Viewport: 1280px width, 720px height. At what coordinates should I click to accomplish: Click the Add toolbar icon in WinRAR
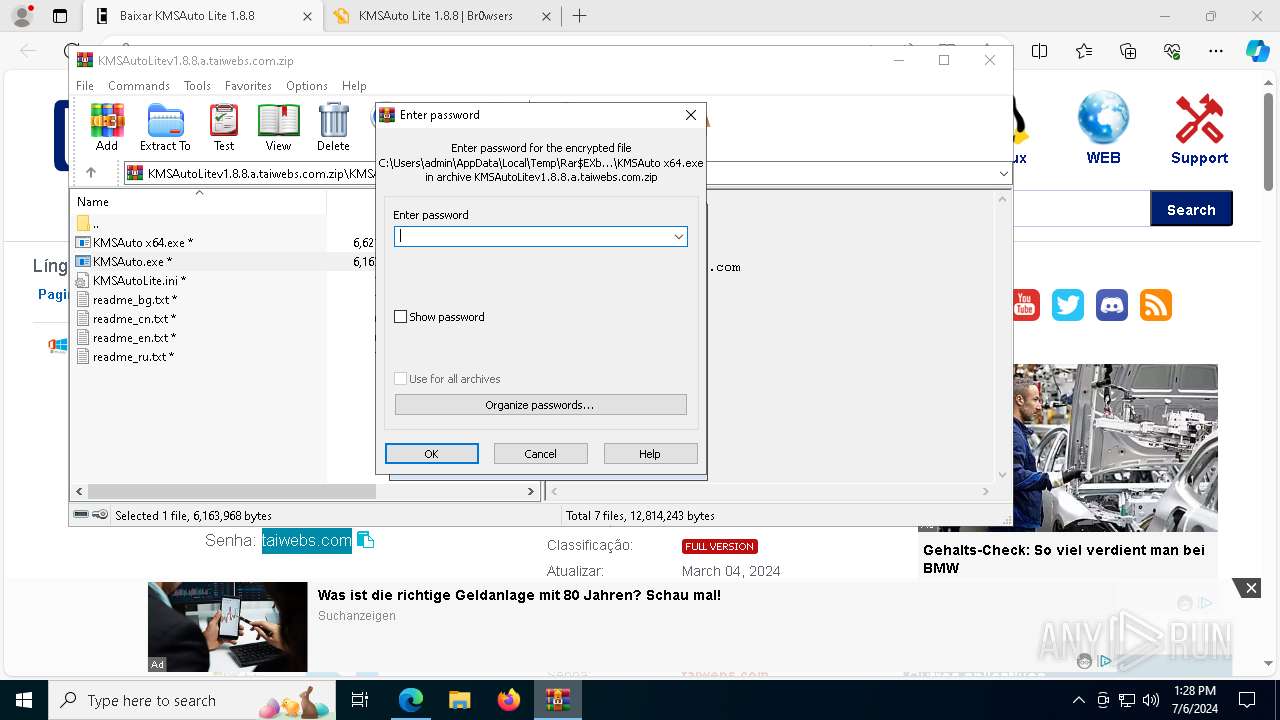(107, 127)
